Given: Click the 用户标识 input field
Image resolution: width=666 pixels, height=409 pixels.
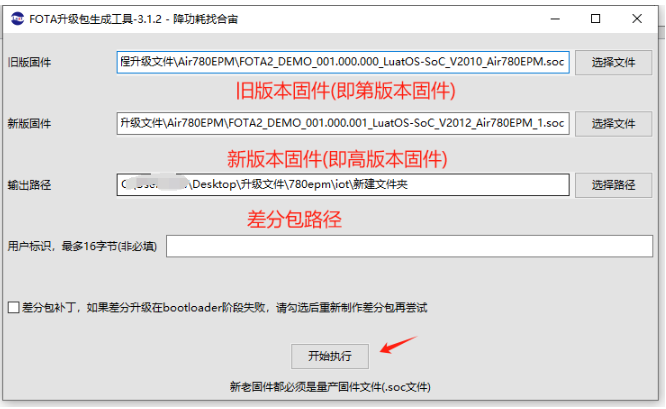Looking at the screenshot, I should tap(409, 246).
